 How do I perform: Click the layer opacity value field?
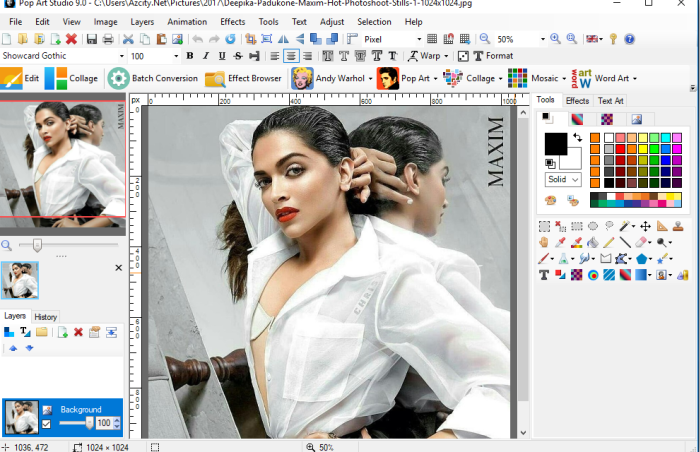[x=104, y=423]
